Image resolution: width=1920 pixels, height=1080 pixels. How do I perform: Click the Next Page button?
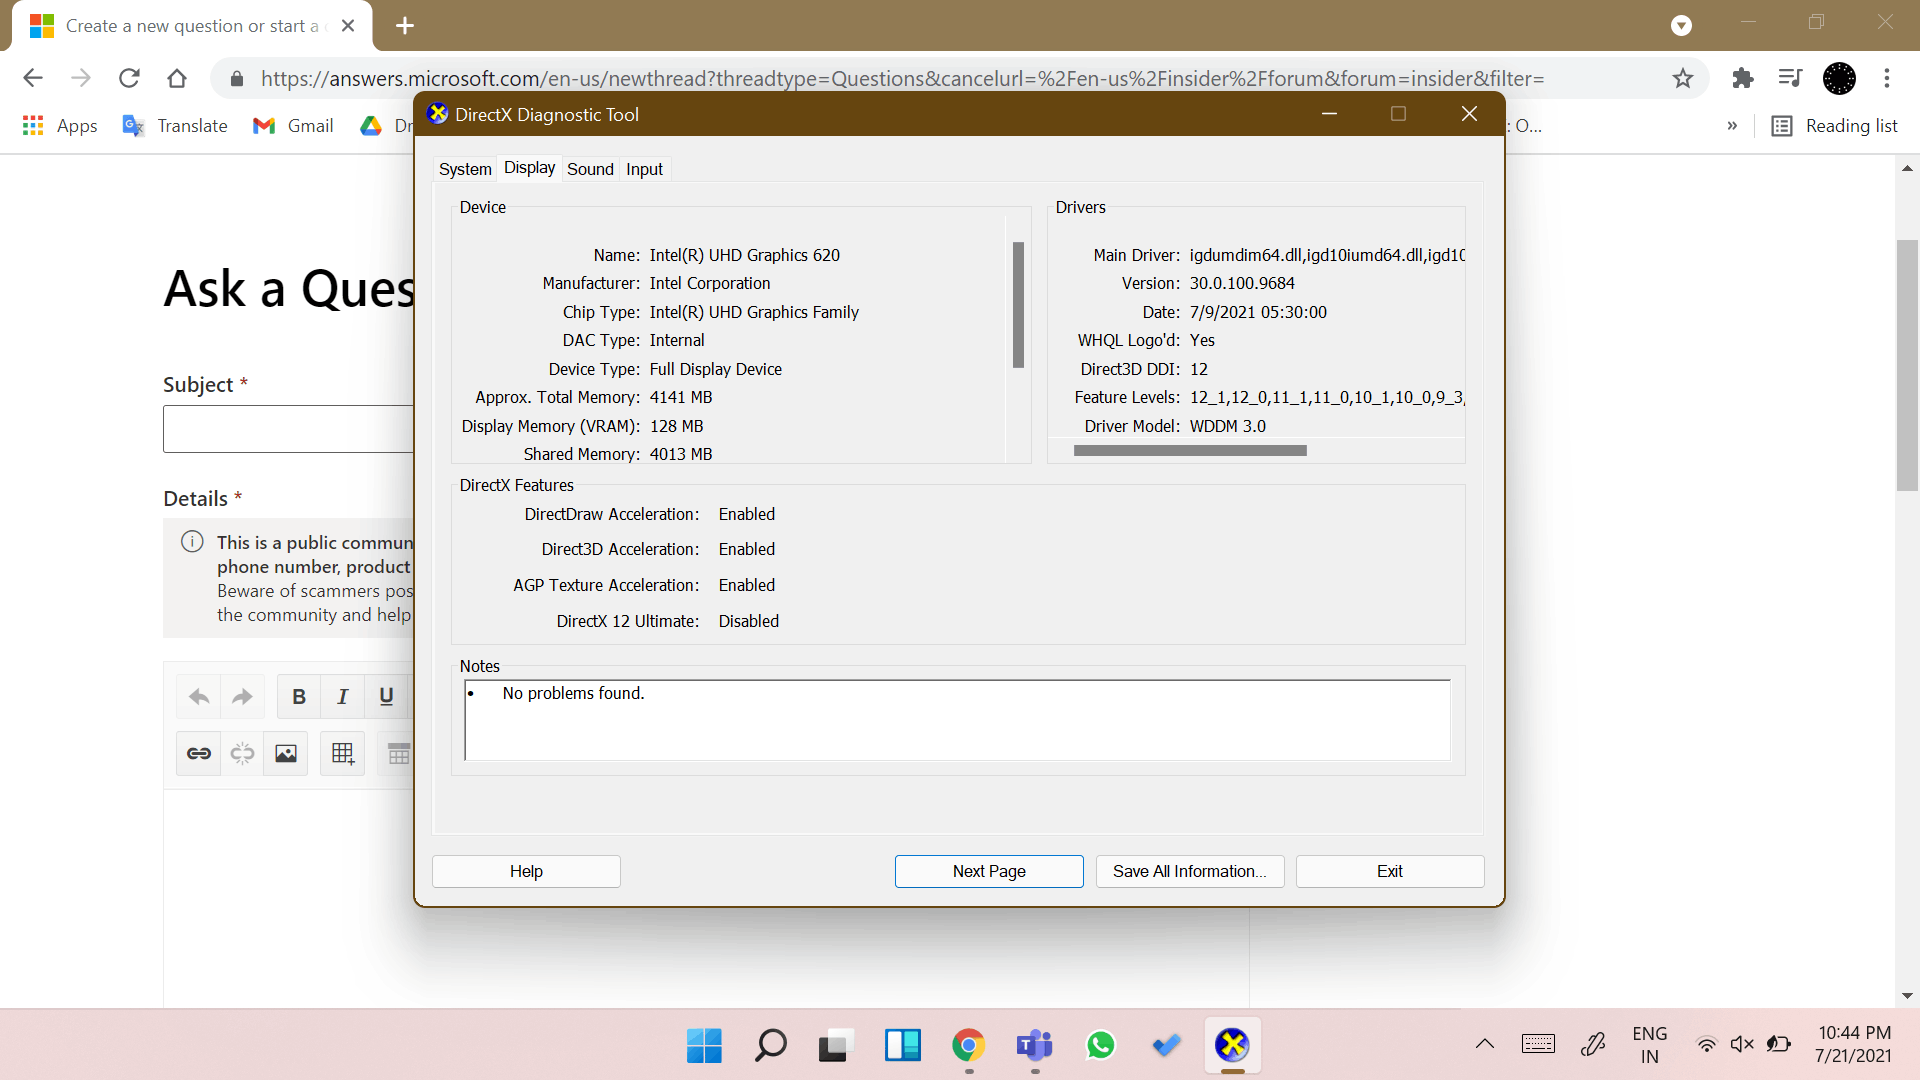coord(989,871)
